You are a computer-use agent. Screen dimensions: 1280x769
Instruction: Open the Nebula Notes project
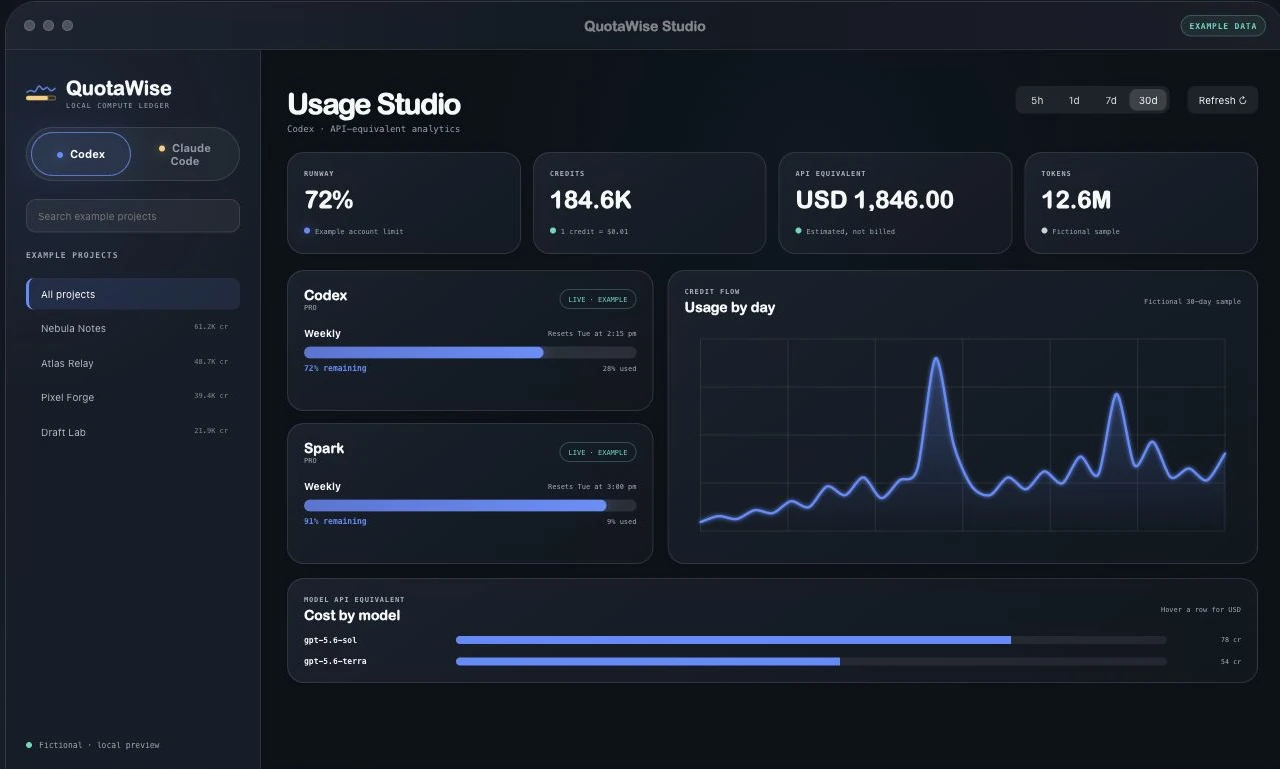coord(133,328)
